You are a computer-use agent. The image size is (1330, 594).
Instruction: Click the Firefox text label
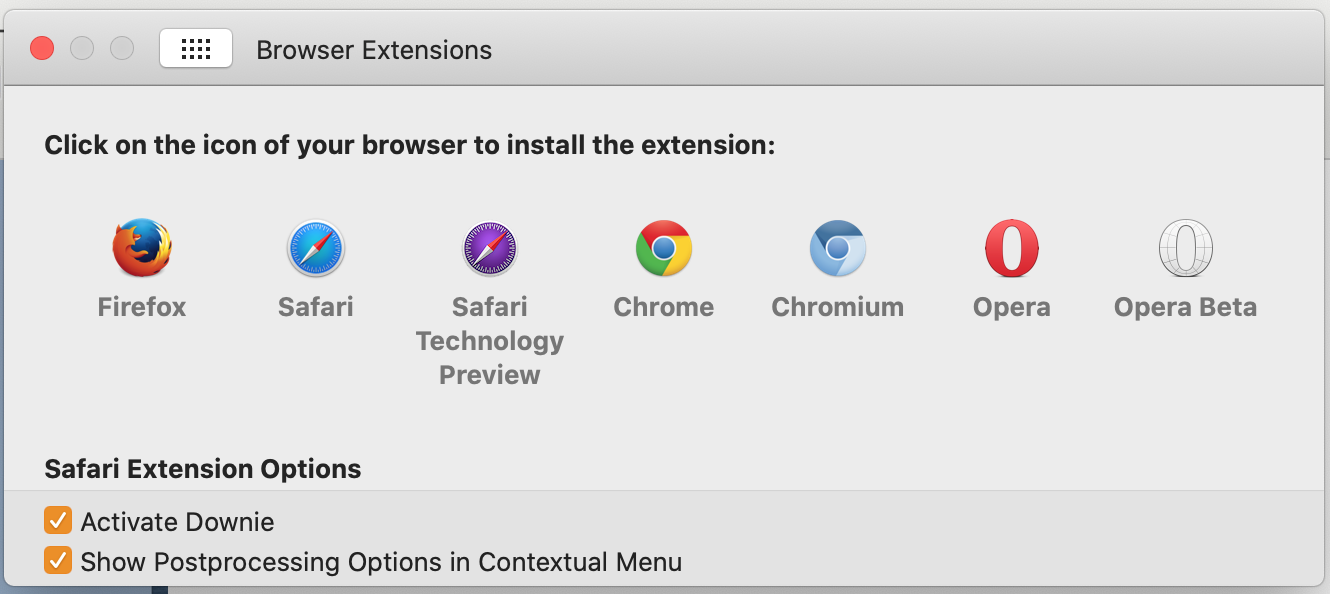click(142, 307)
